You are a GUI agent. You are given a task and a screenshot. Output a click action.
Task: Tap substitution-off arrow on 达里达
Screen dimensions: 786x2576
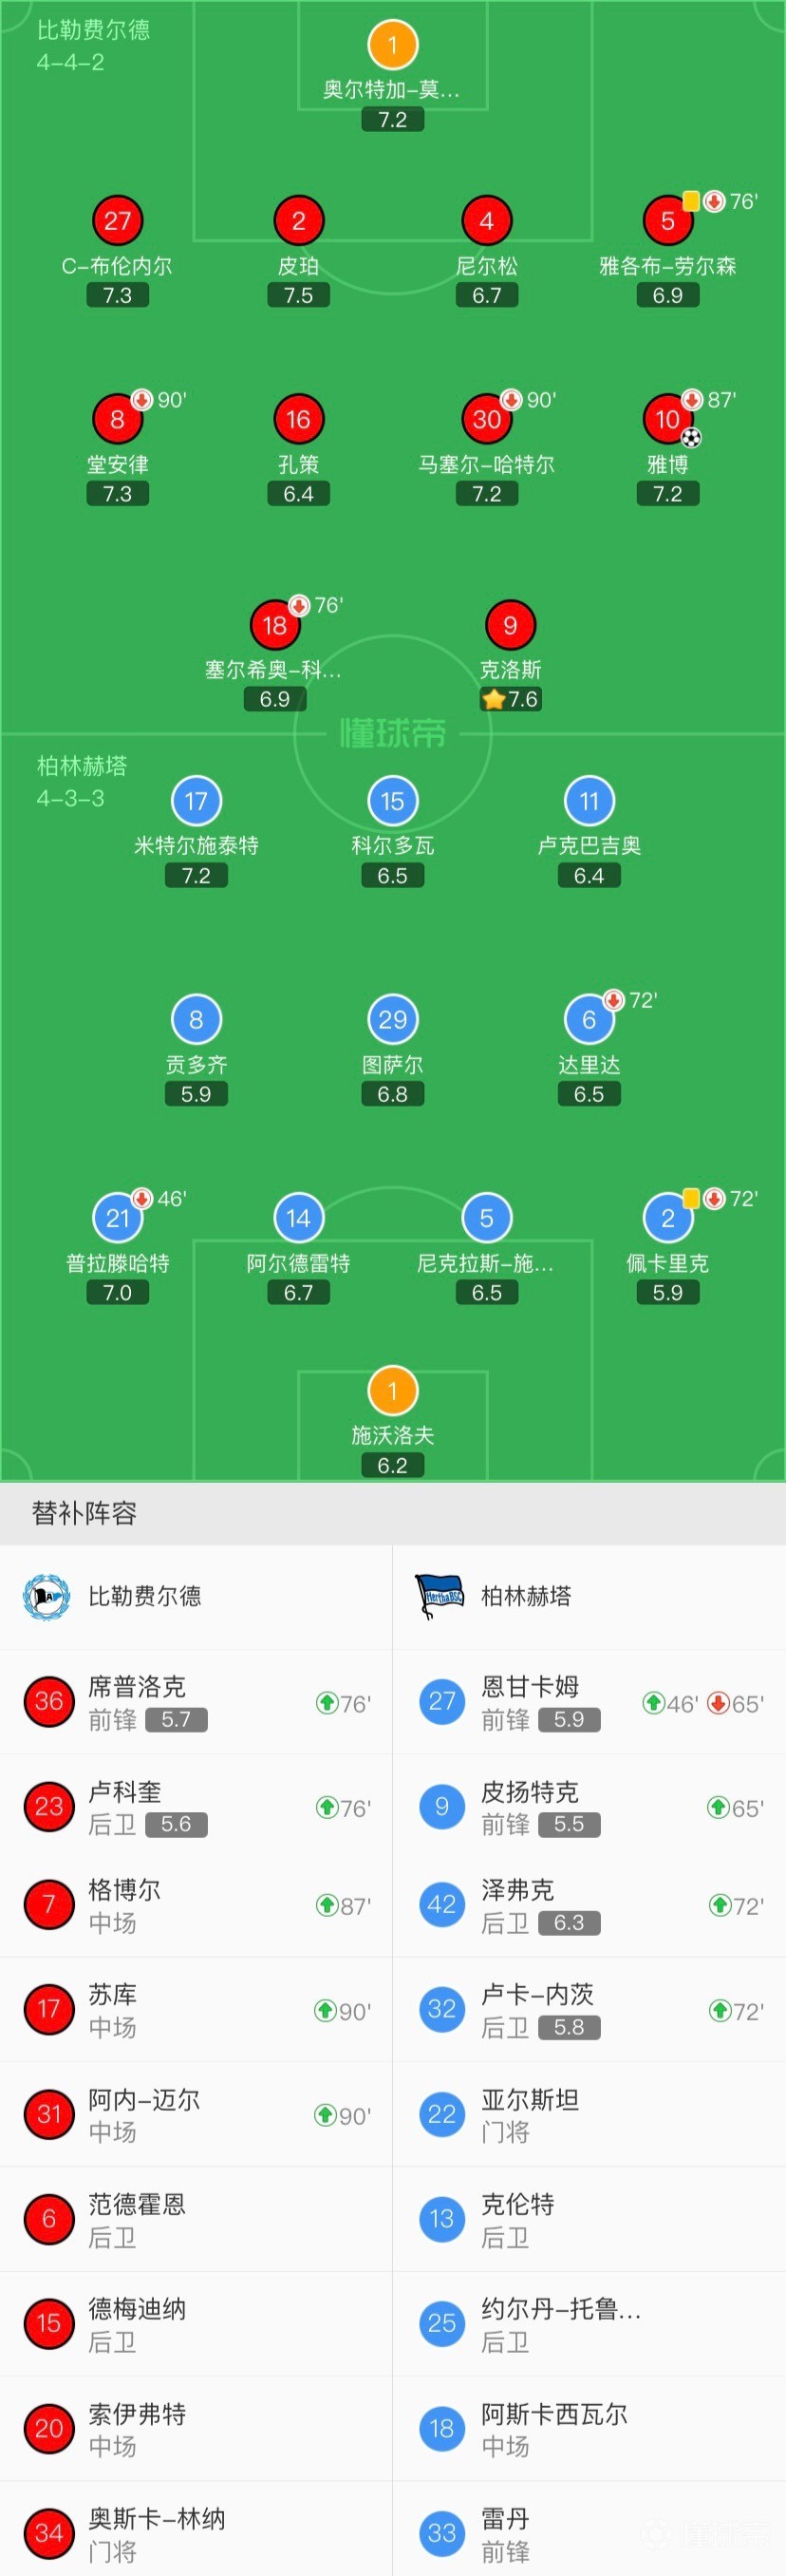pyautogui.click(x=614, y=1000)
